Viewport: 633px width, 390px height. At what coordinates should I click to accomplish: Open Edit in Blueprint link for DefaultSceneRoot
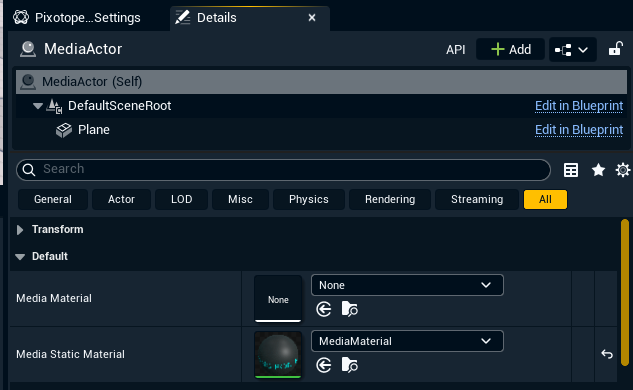click(x=579, y=106)
